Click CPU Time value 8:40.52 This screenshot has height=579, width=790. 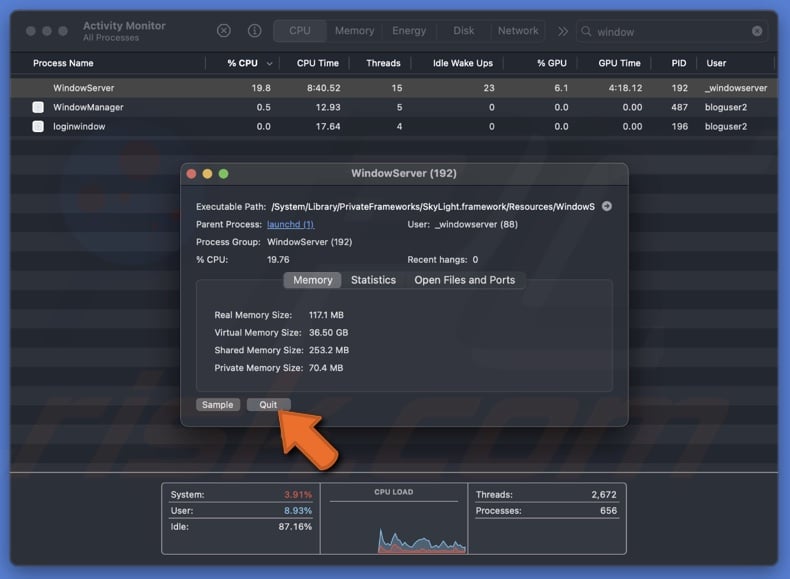[323, 88]
